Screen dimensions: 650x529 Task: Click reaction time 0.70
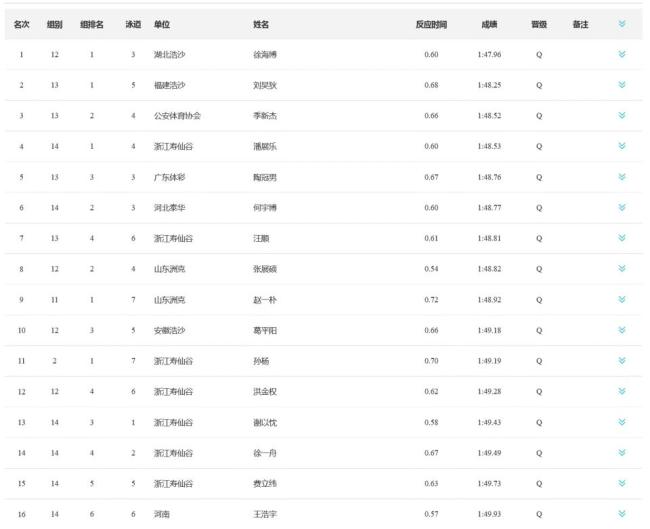pyautogui.click(x=431, y=361)
